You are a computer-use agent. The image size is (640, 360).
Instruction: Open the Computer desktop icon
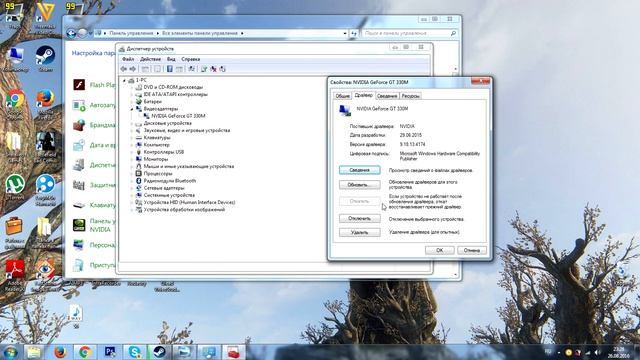point(15,59)
